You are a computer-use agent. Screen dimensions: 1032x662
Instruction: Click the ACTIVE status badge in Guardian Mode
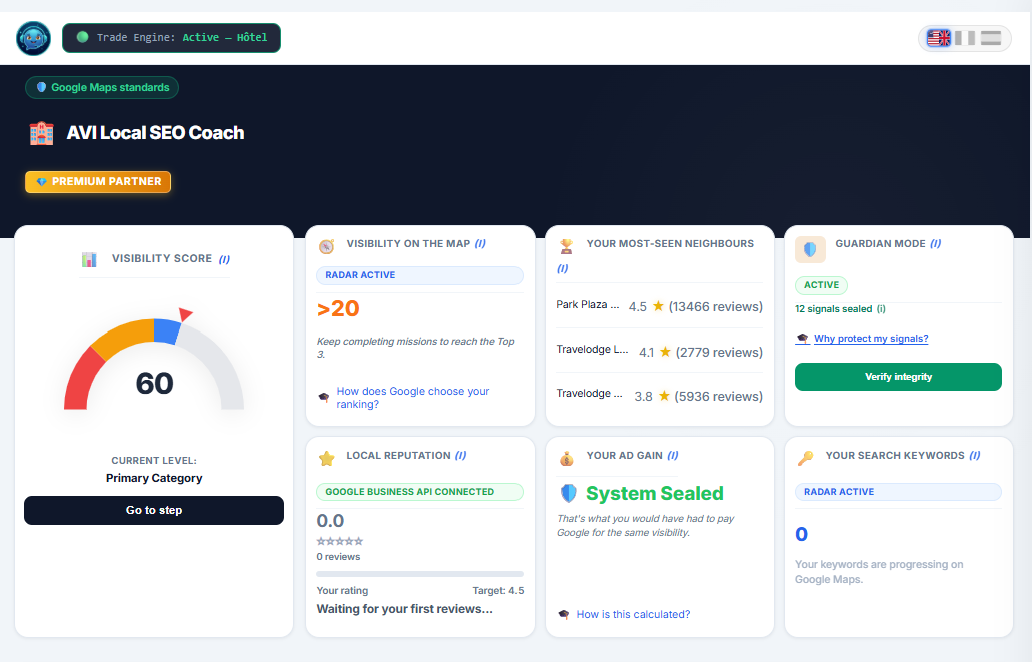pyautogui.click(x=821, y=285)
